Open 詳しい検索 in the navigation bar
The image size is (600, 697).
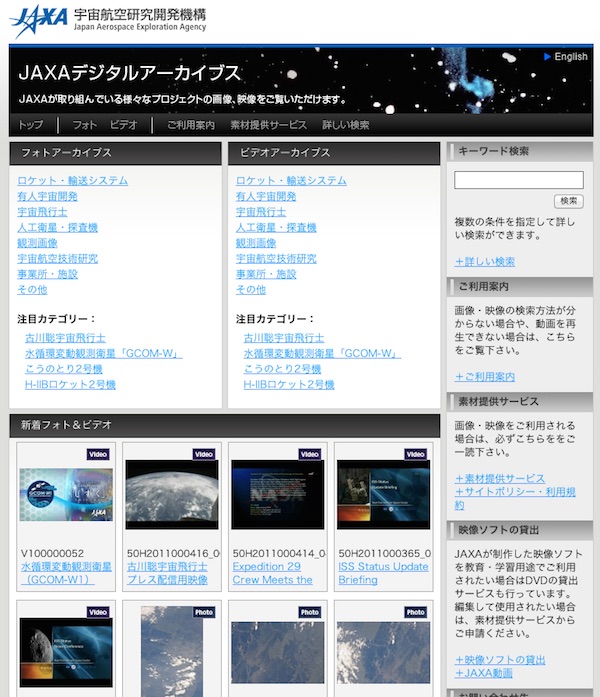coord(346,125)
